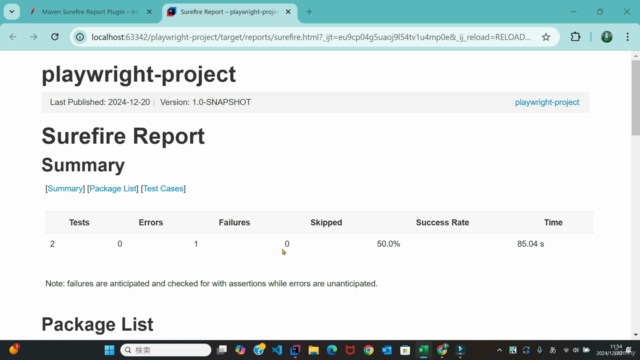The image size is (640, 360).
Task: Open Task View on the taskbar
Action: click(x=222, y=350)
